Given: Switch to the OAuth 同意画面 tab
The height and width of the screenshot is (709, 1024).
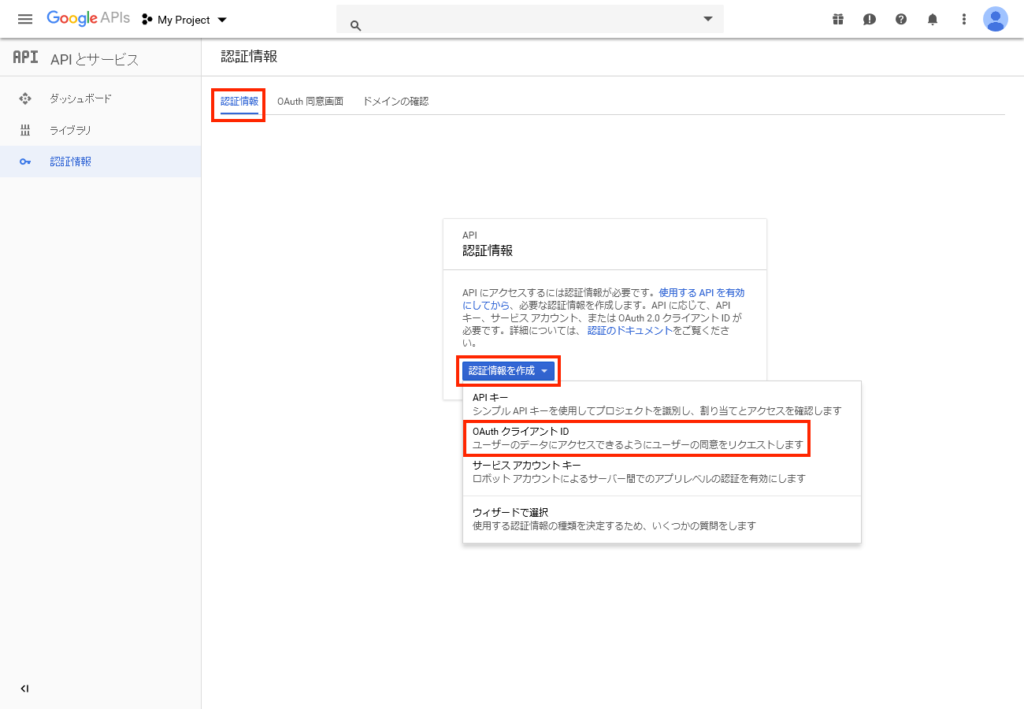Looking at the screenshot, I should point(310,101).
